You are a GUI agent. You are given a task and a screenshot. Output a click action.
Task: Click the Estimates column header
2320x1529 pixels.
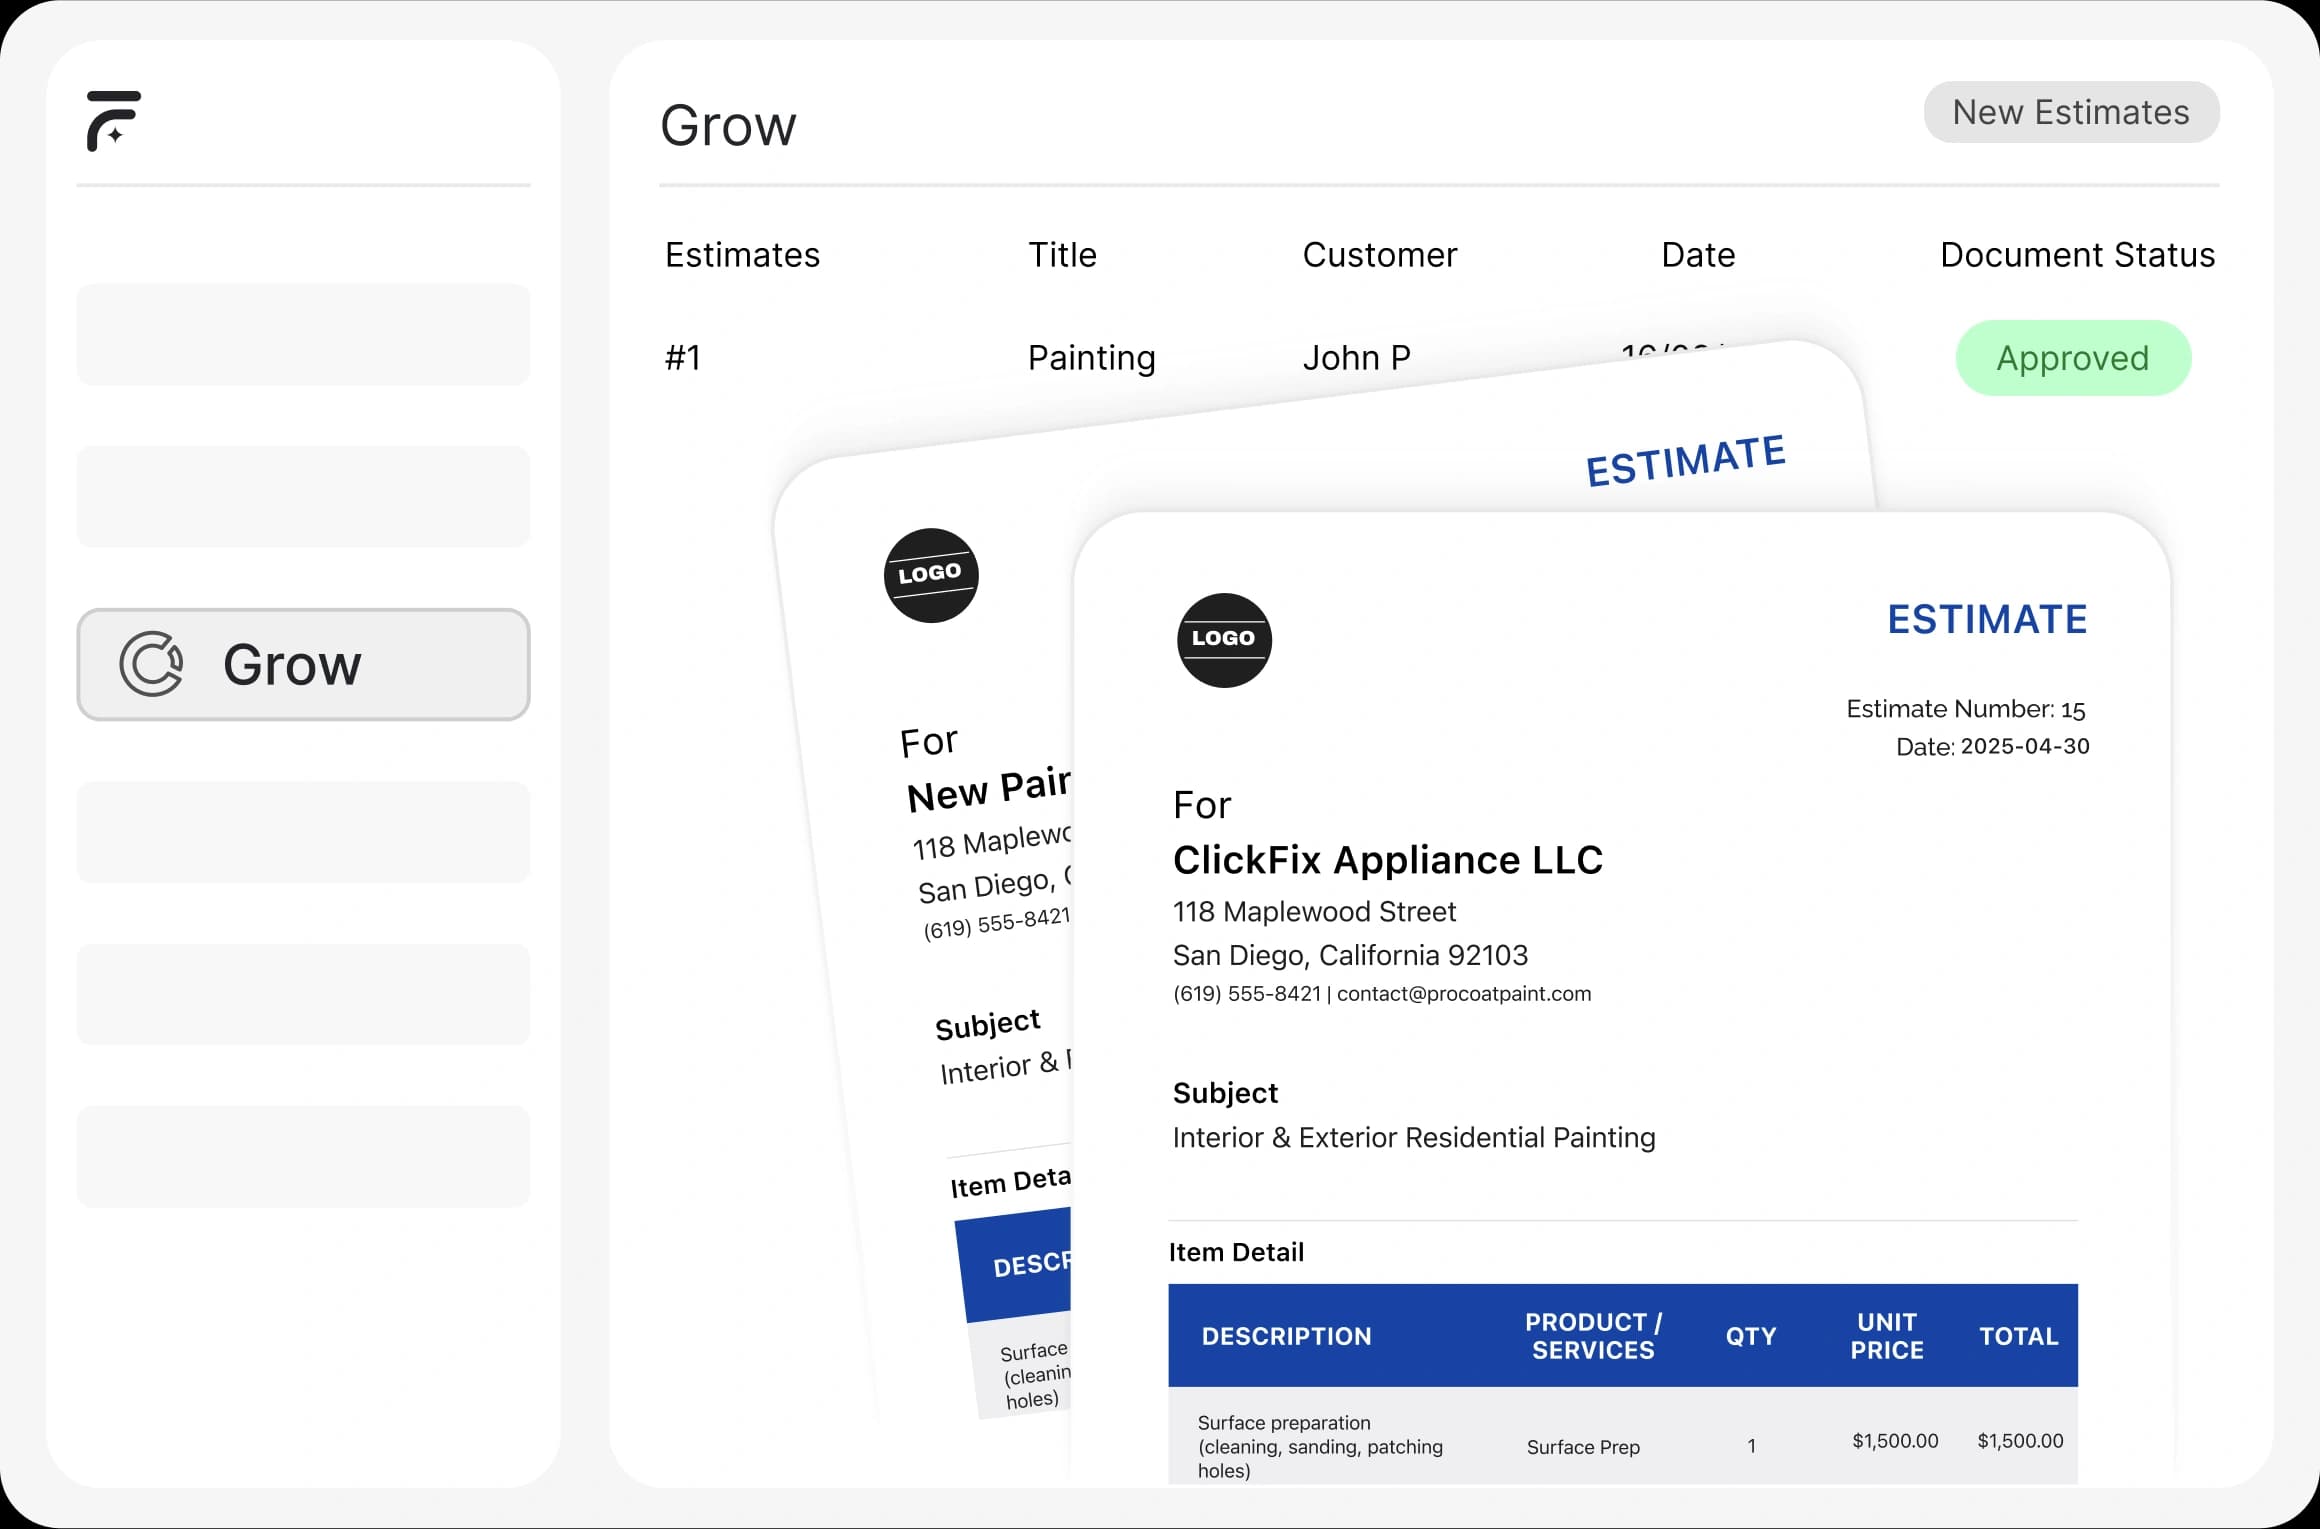point(742,255)
